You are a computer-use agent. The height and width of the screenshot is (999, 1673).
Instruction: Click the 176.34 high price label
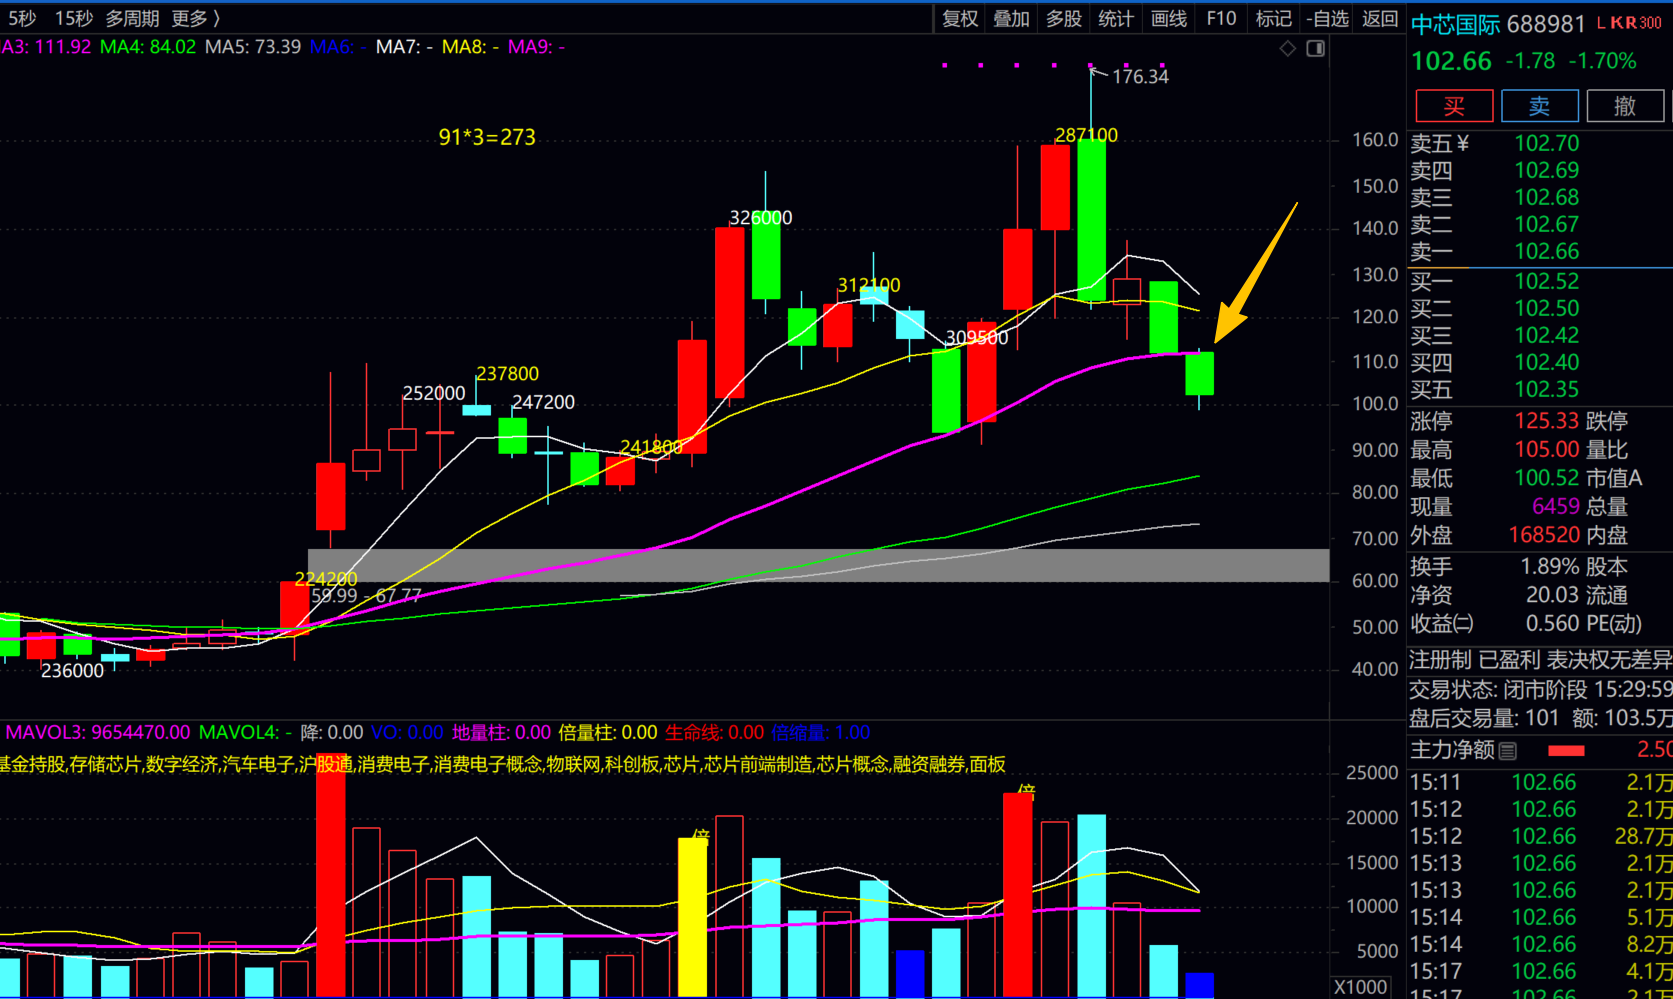tap(1140, 77)
